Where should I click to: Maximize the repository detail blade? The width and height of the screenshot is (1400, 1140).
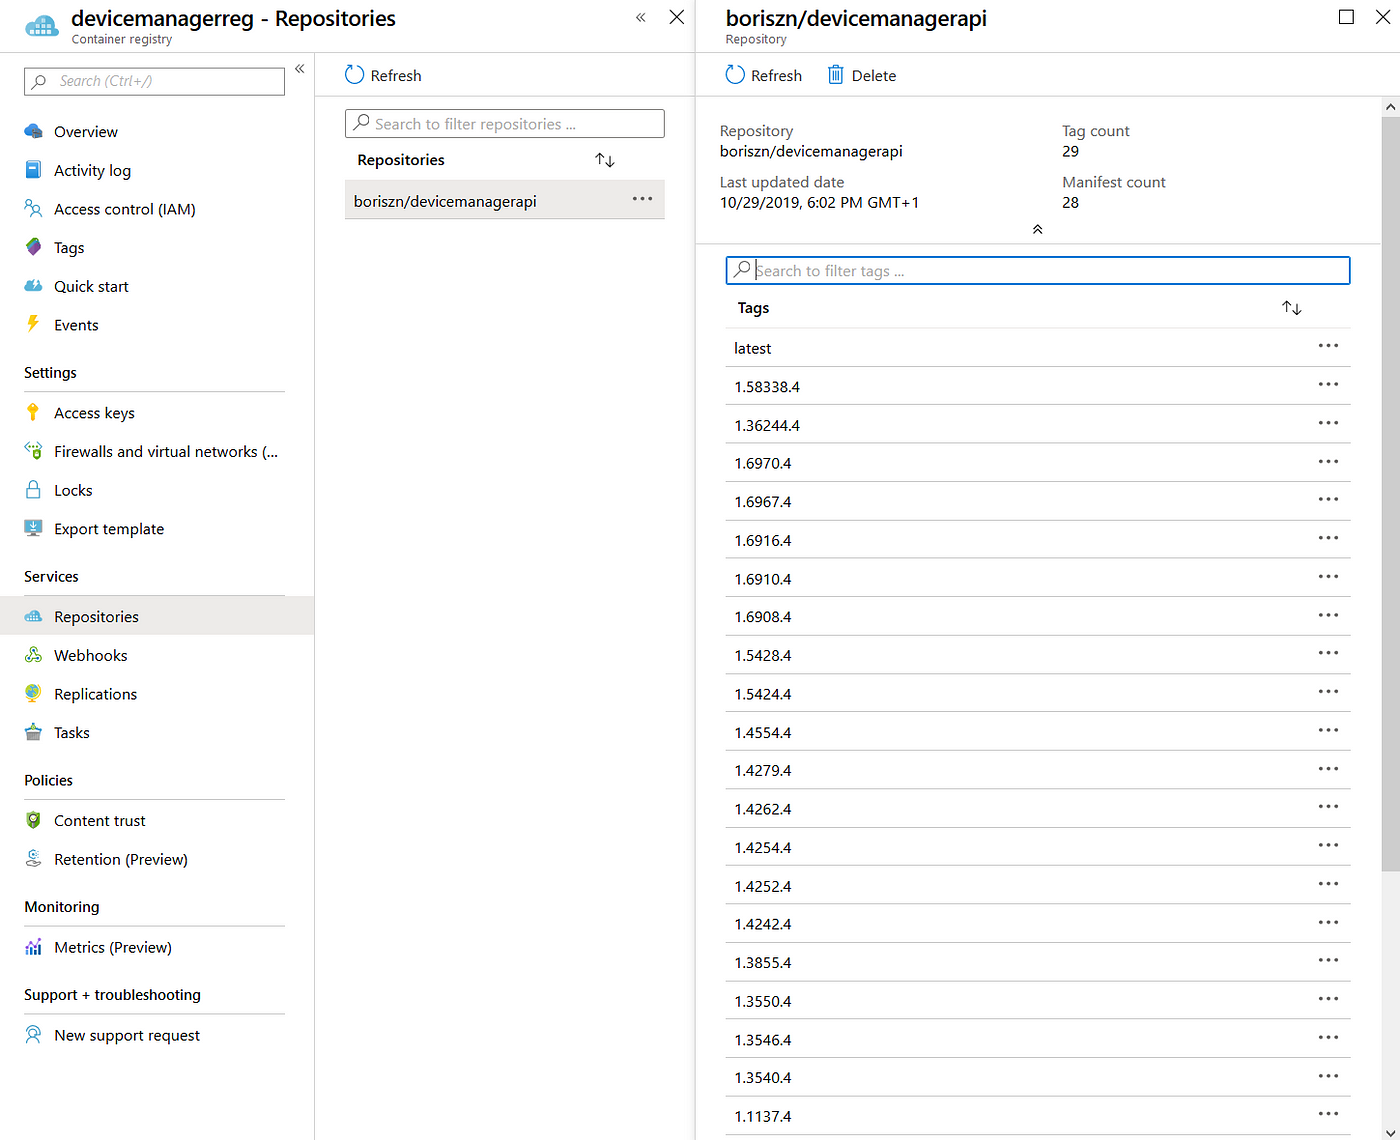[x=1346, y=17]
